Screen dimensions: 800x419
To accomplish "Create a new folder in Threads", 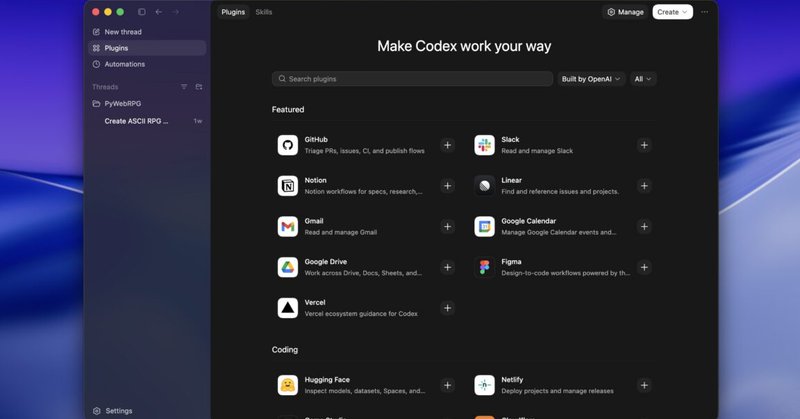I will (199, 87).
